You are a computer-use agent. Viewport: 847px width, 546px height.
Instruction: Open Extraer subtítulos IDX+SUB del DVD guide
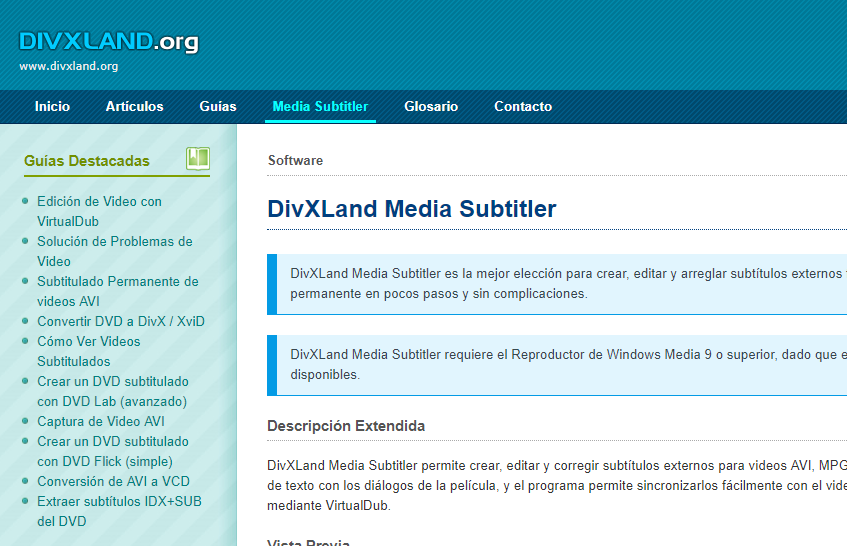click(119, 511)
